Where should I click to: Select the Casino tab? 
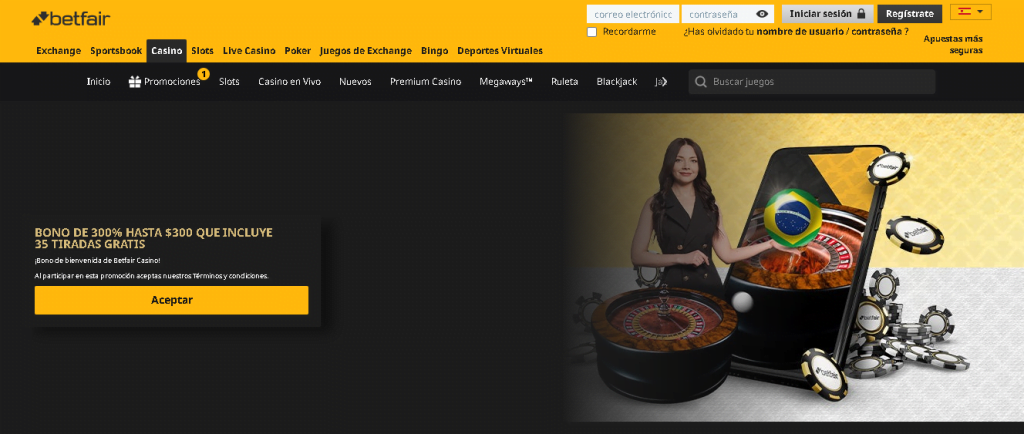pos(167,51)
